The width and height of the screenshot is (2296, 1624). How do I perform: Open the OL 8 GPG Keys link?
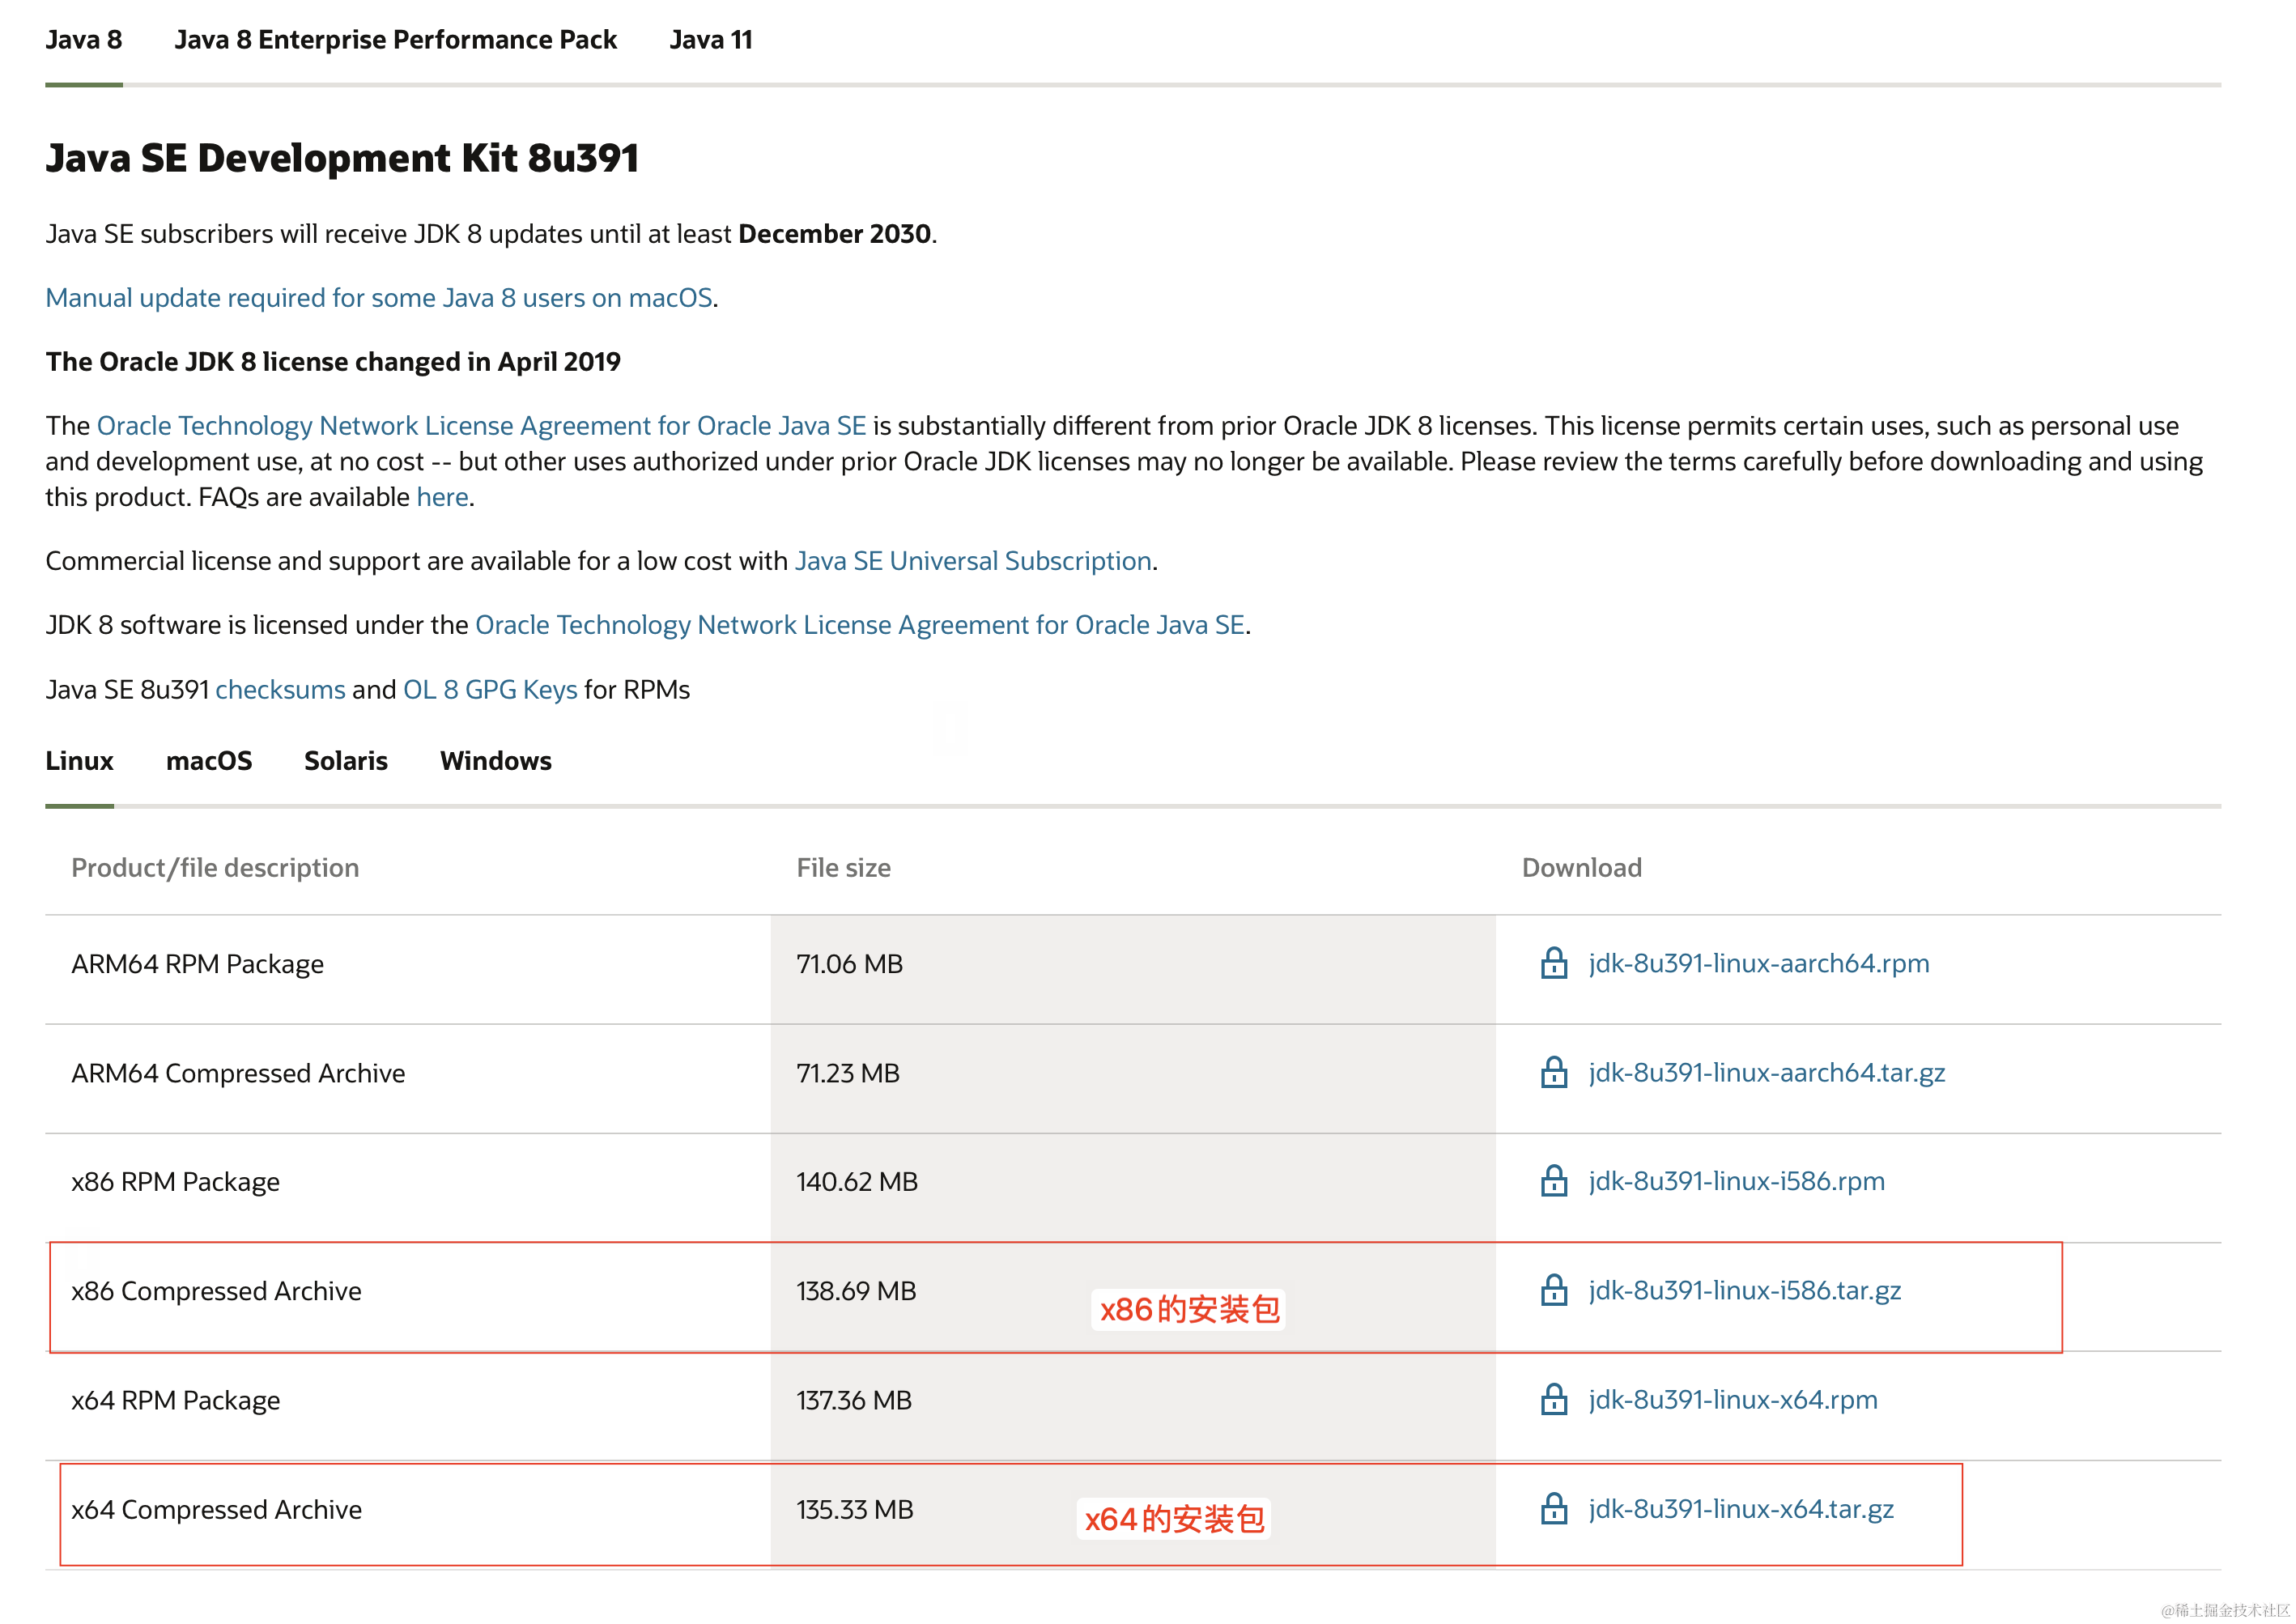pyautogui.click(x=490, y=690)
